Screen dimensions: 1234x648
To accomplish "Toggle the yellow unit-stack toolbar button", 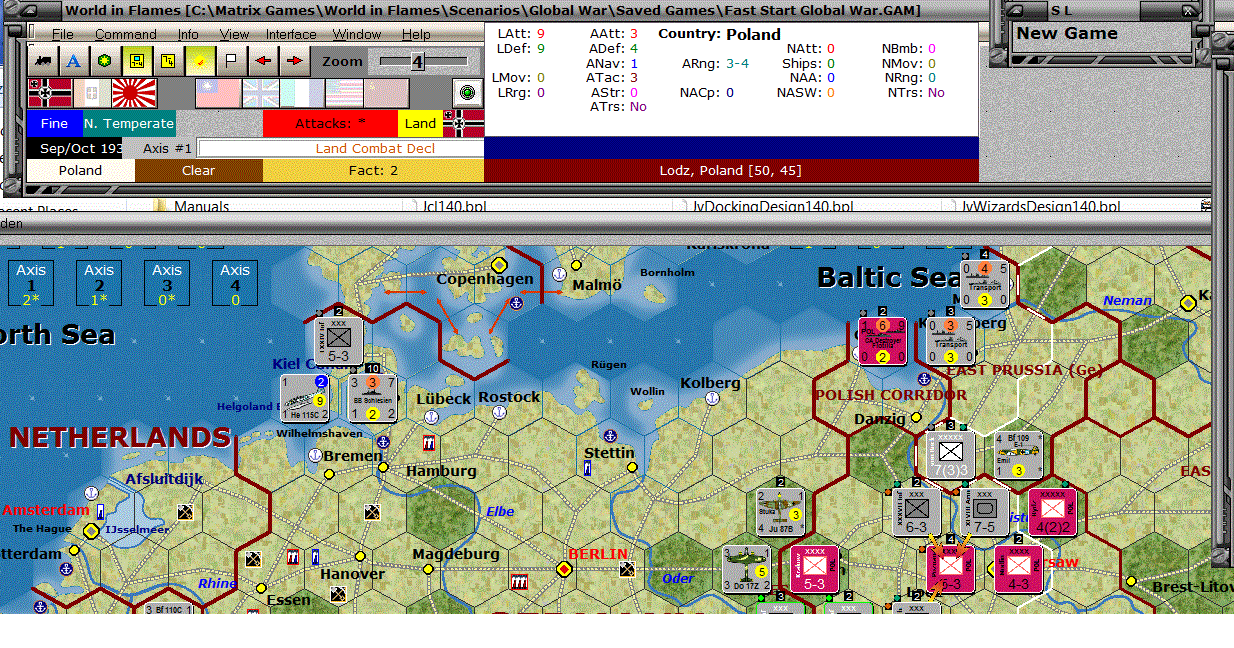I will tap(136, 61).
